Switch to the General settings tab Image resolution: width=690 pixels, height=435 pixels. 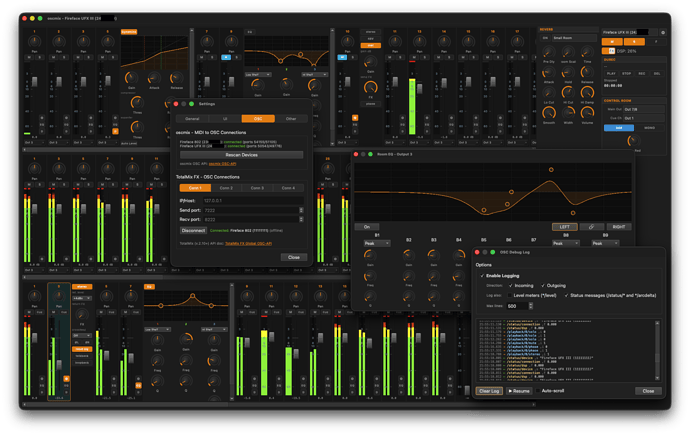pyautogui.click(x=192, y=119)
